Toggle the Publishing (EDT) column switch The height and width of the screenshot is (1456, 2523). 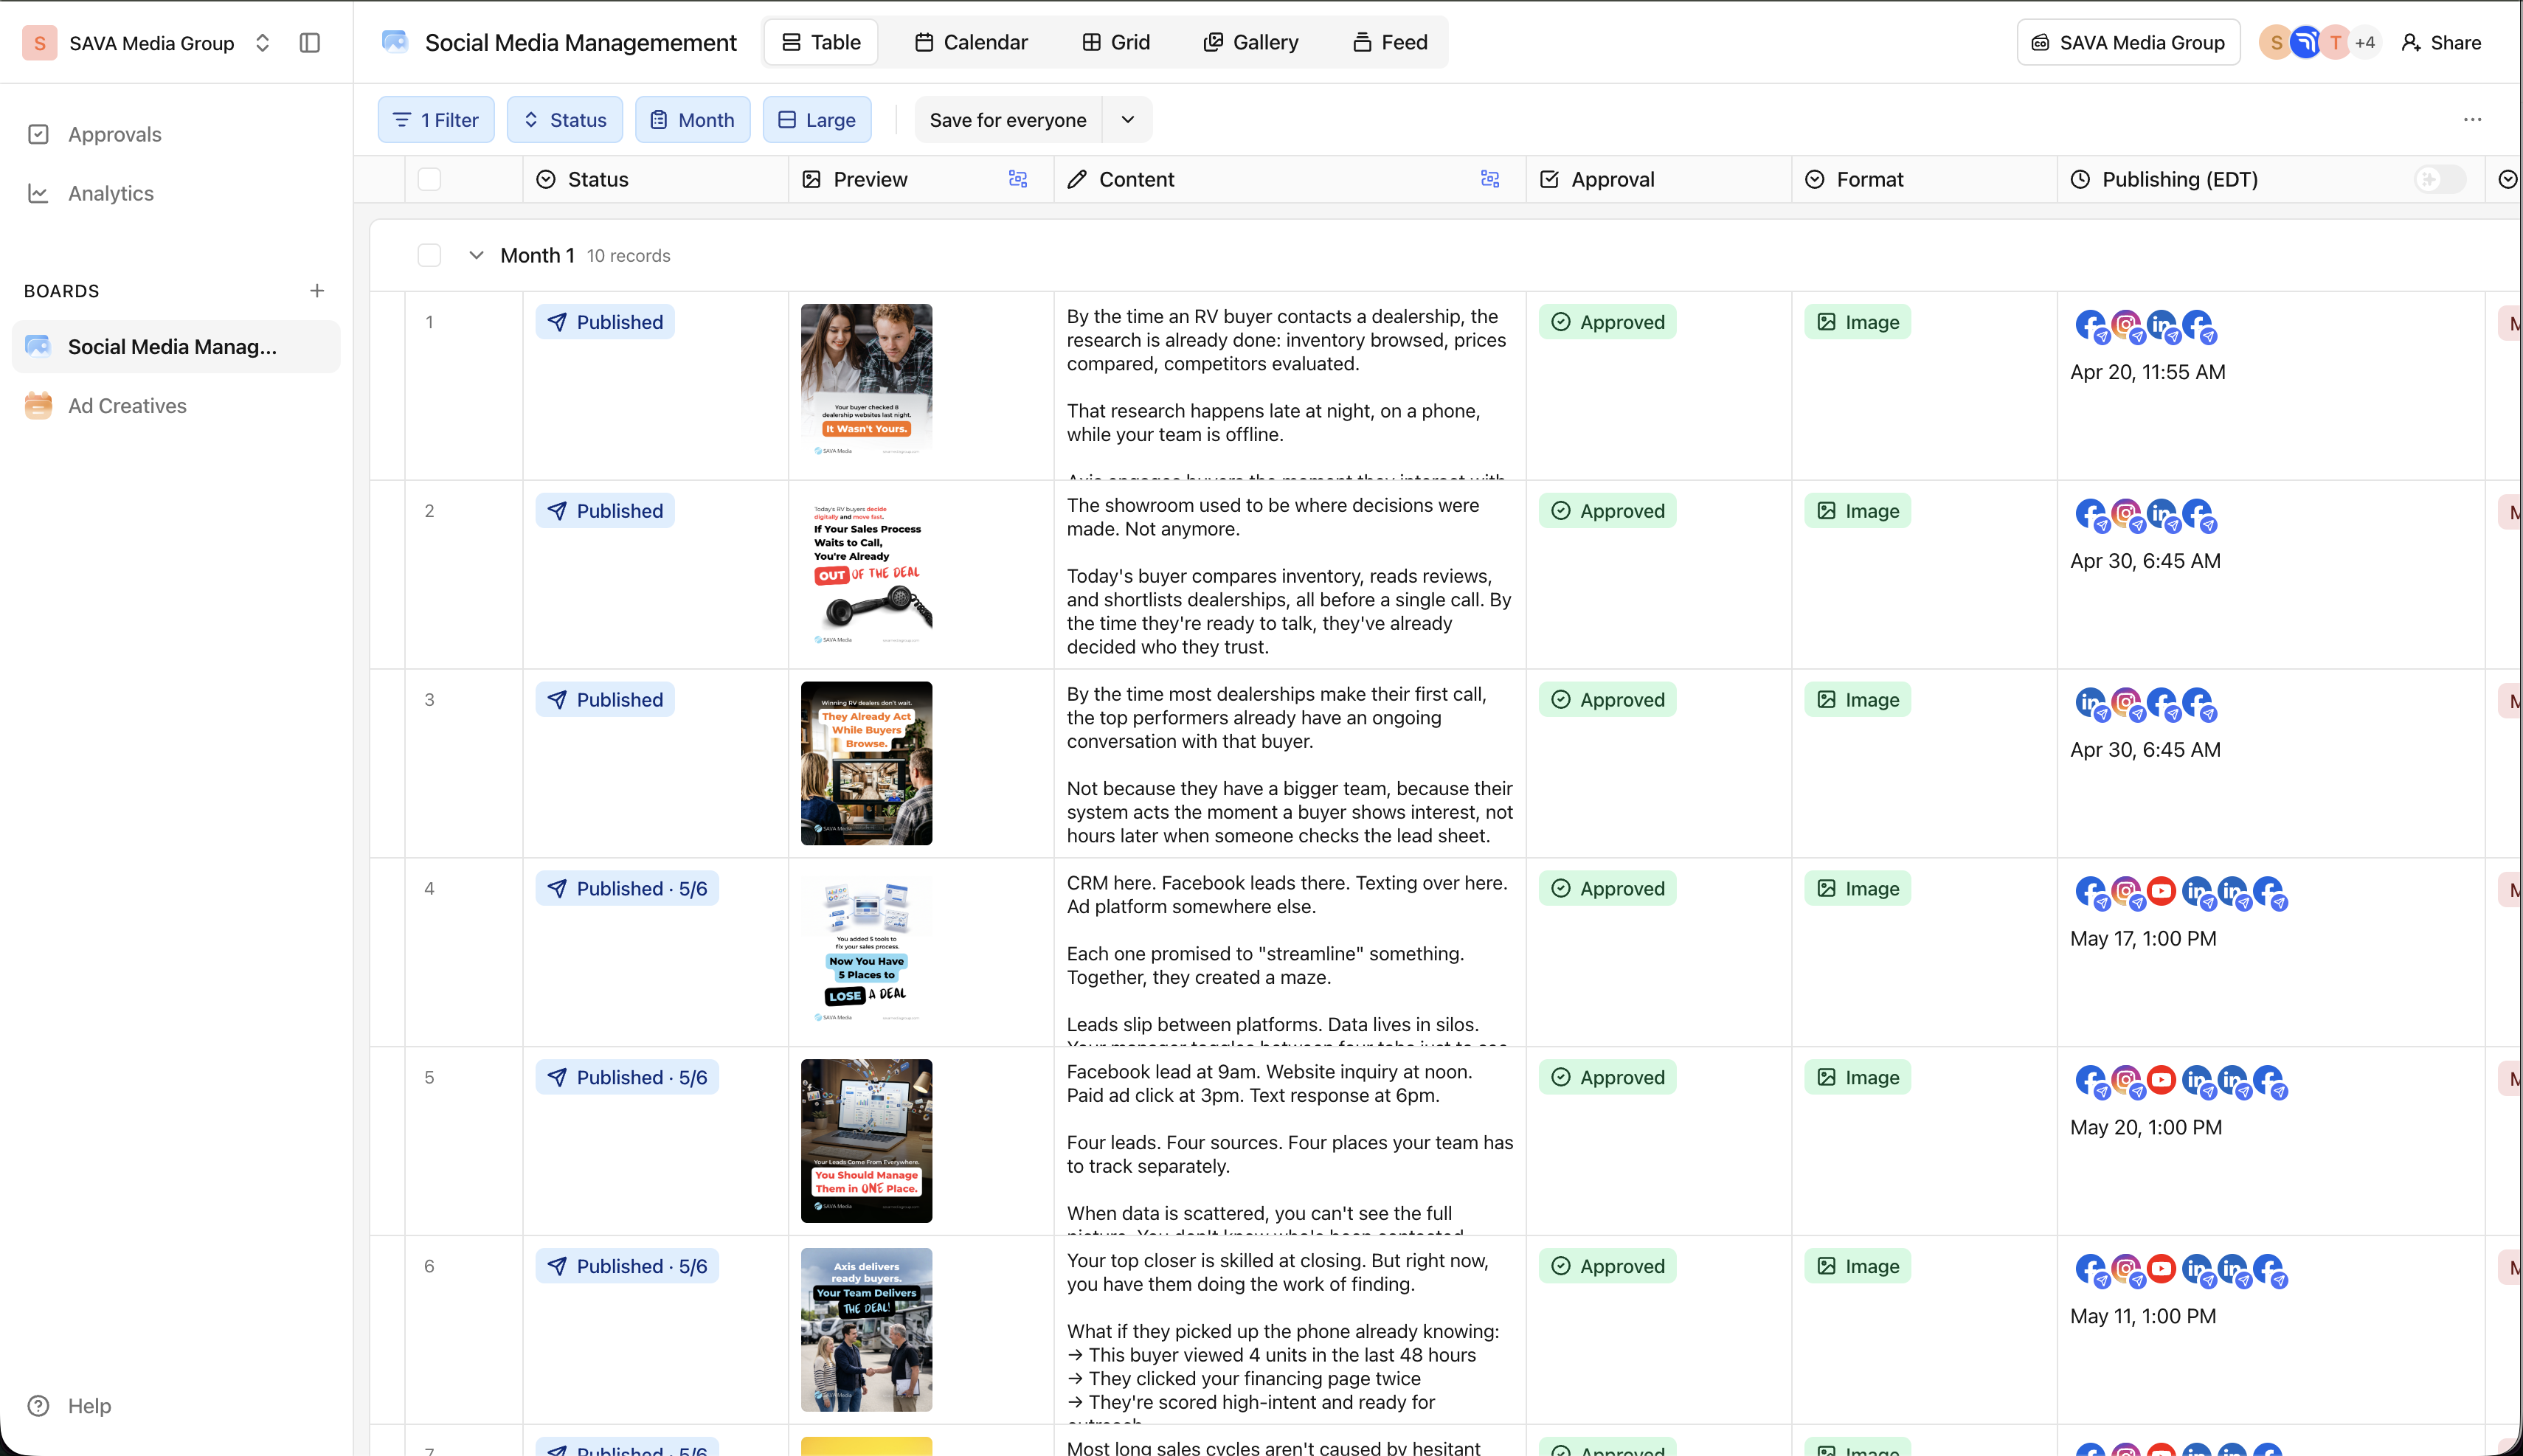pos(2439,179)
